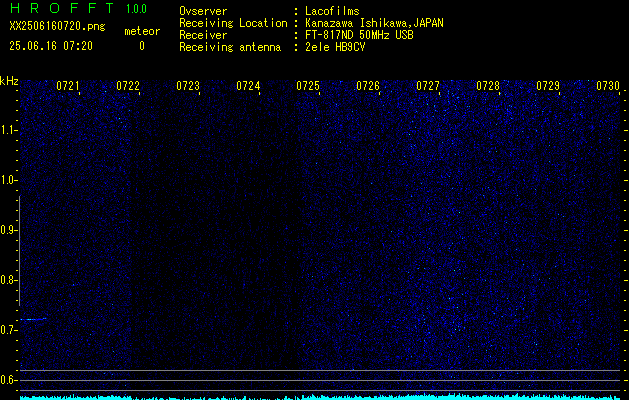This screenshot has width=629, height=400.
Task: Click the meteor count 0
Action: click(x=142, y=46)
